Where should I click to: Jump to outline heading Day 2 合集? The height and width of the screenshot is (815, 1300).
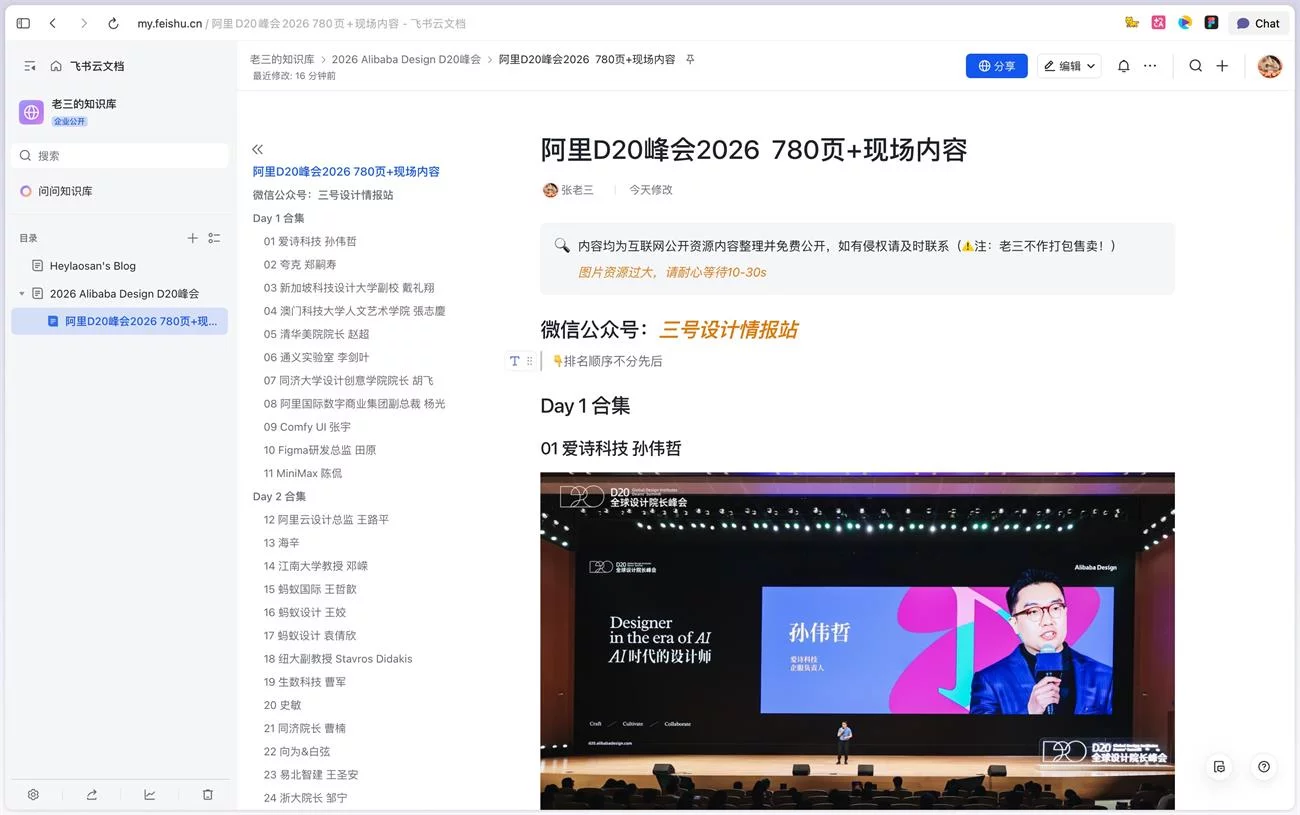[280, 496]
